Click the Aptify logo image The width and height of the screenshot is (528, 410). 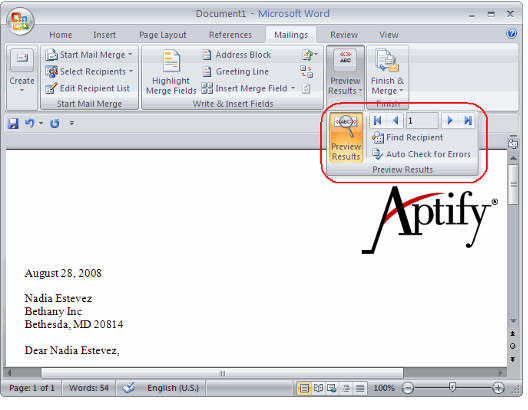click(x=430, y=220)
